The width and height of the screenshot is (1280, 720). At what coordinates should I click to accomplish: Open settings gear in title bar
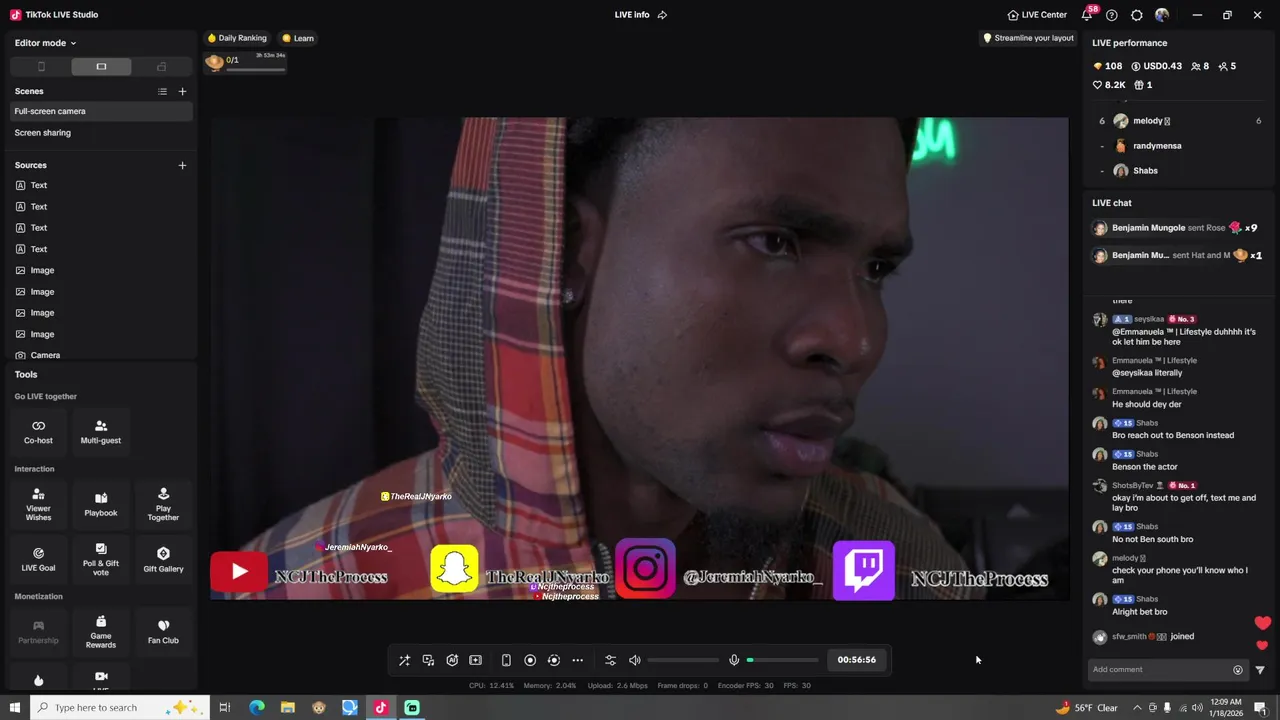click(1137, 15)
